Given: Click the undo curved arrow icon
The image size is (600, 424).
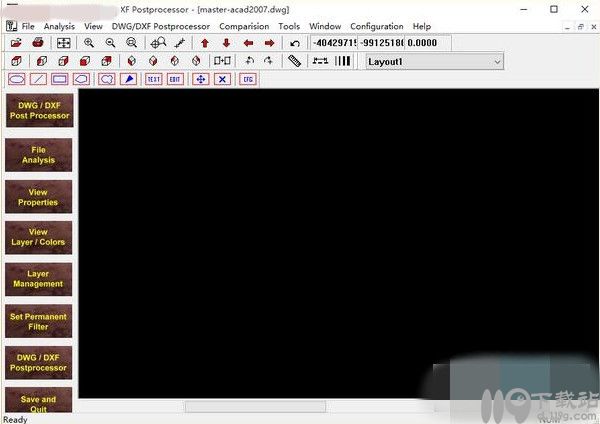Looking at the screenshot, I should pyautogui.click(x=295, y=43).
